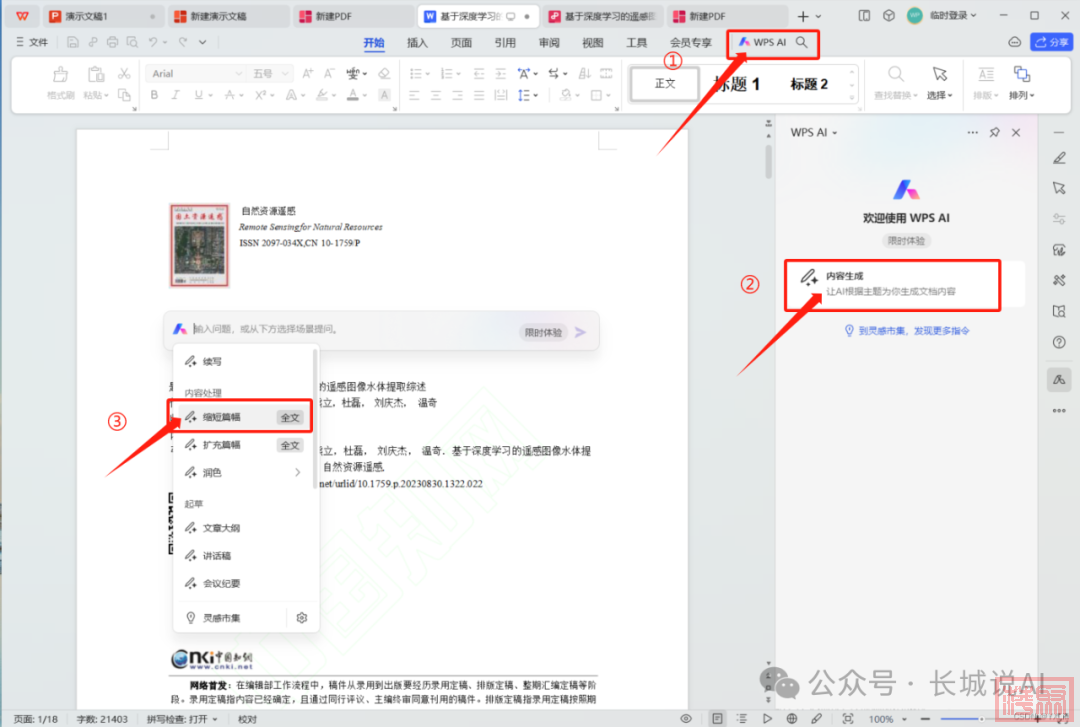Viewport: 1080px width, 727px height.
Task: Open 到灵感市集 link in AI panel
Action: 906,331
